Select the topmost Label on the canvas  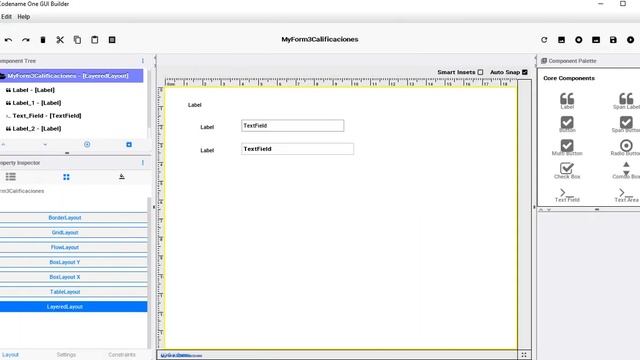click(x=195, y=105)
